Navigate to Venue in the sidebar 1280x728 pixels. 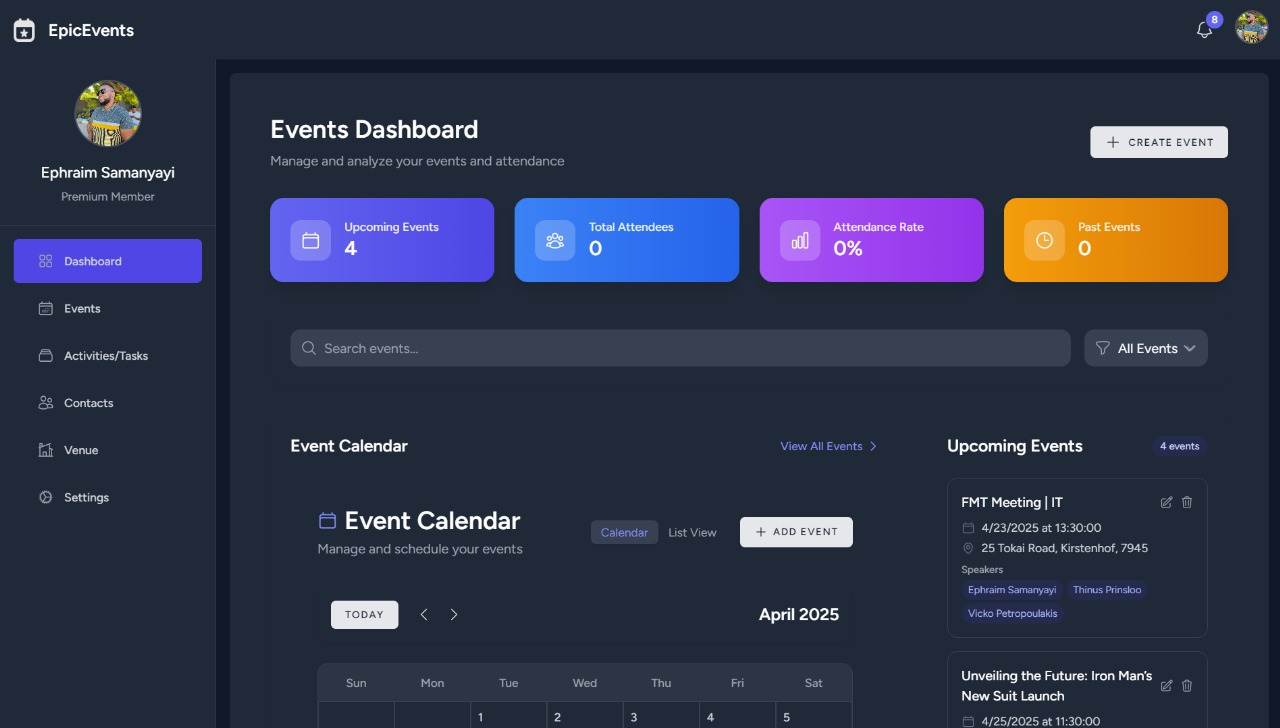81,450
